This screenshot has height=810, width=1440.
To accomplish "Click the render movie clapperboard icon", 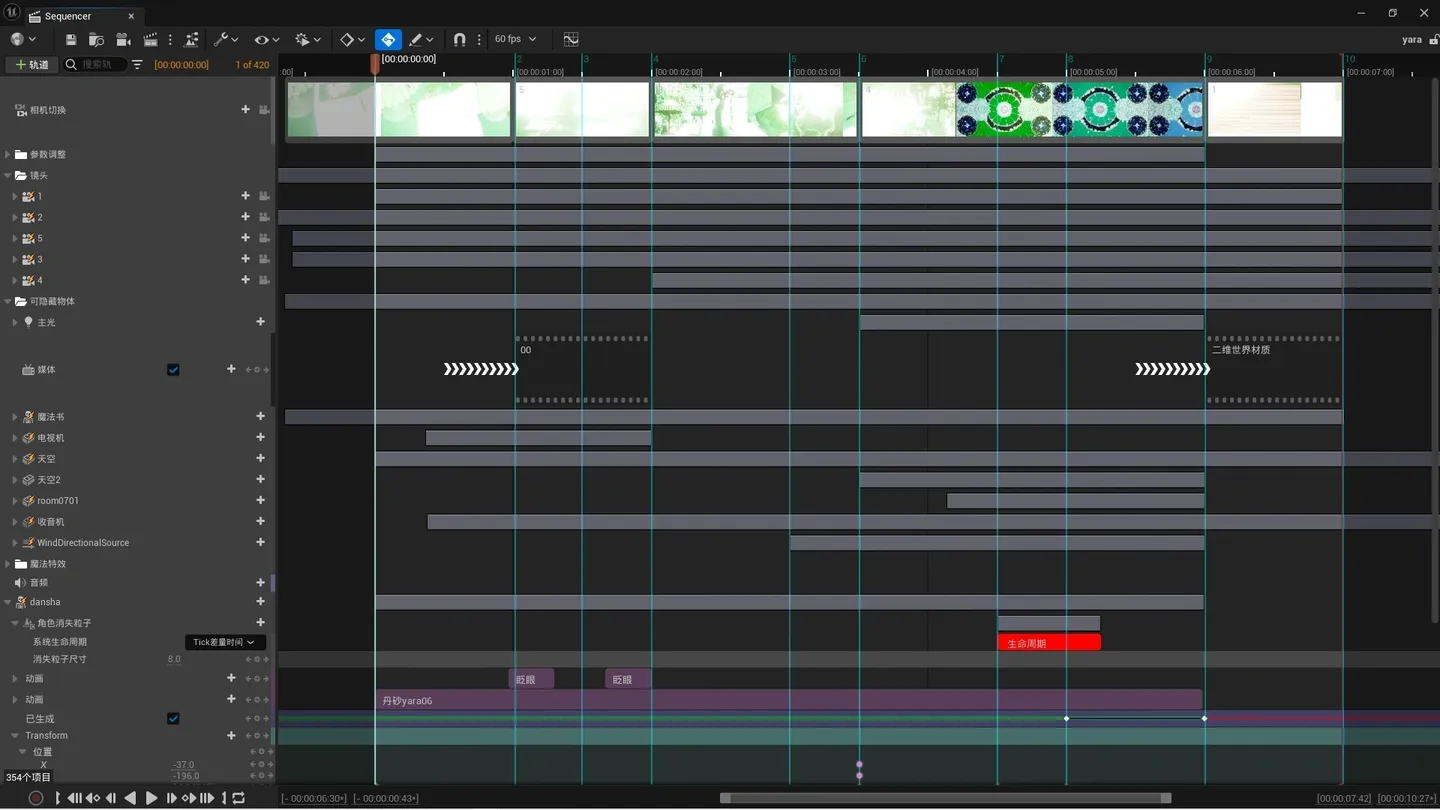I will (150, 40).
